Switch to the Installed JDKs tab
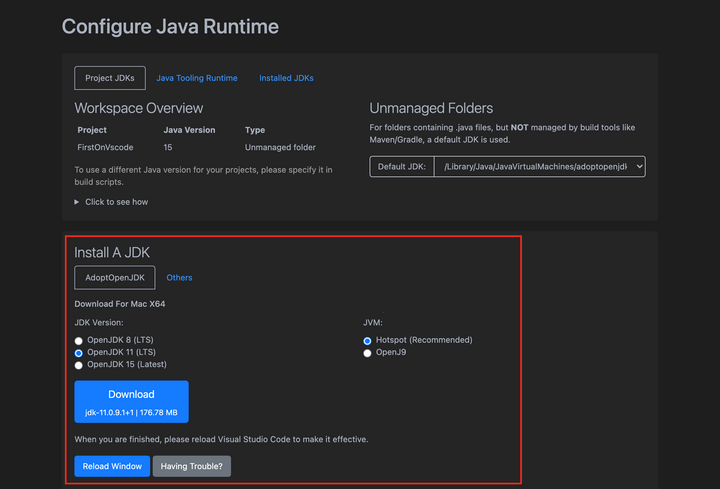Viewport: 720px width, 489px height. click(x=286, y=78)
